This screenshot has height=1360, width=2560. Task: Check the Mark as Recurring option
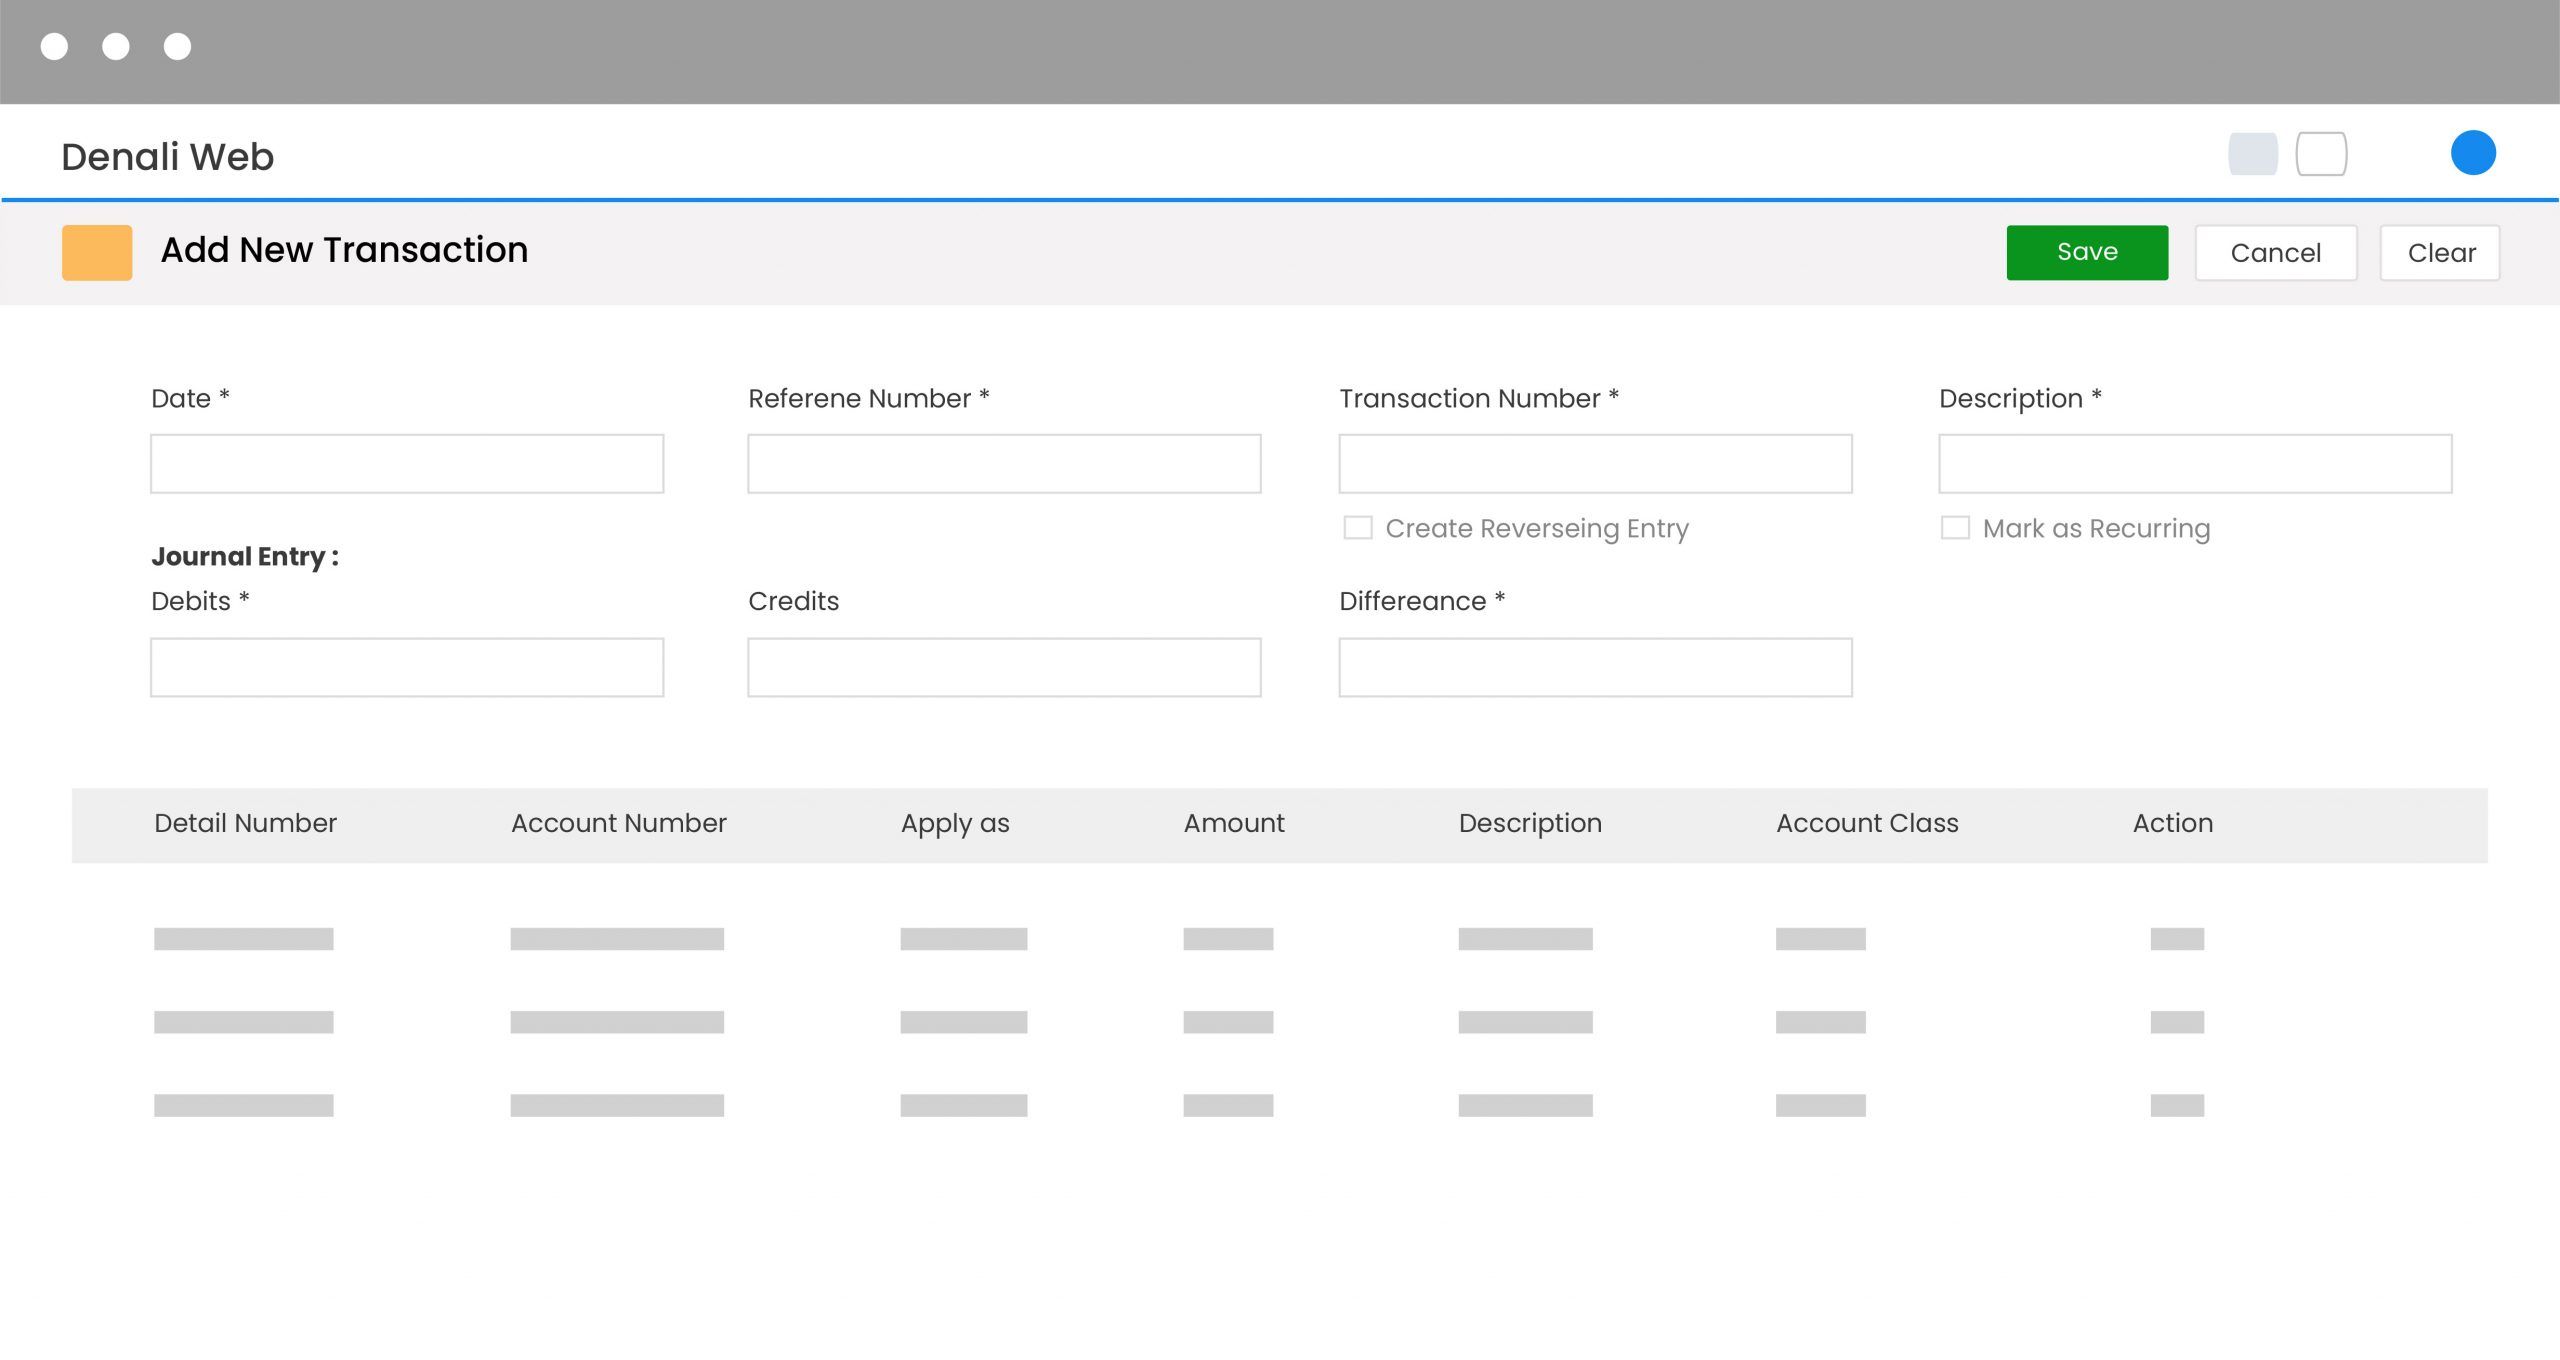[1955, 527]
